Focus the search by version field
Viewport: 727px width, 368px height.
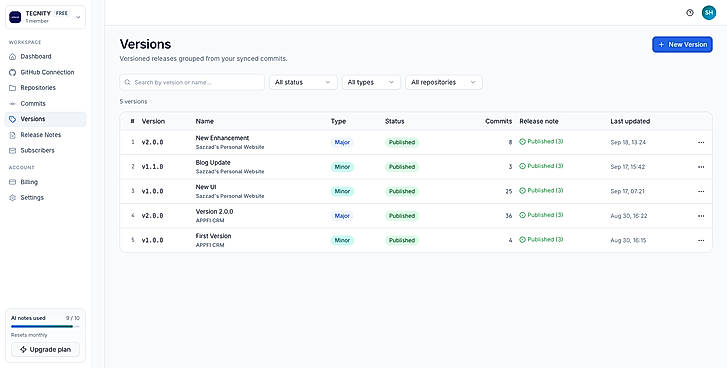(x=192, y=82)
